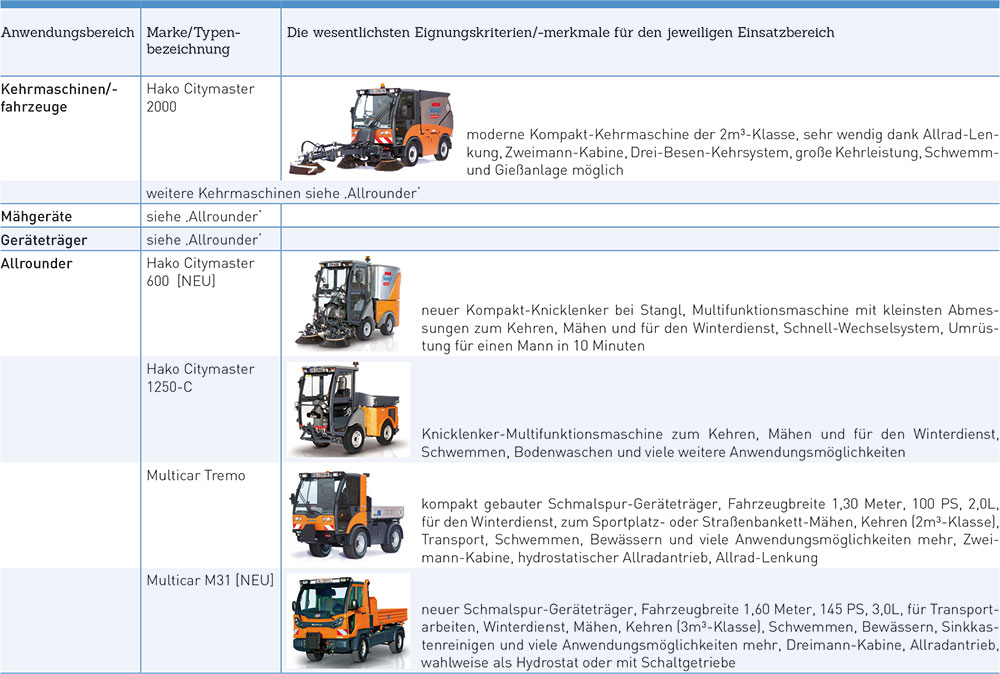The height and width of the screenshot is (674, 1000).
Task: Click the 'Knicklenker-Multifunktionsmaschine zum Kehren' description
Action: (x=708, y=443)
